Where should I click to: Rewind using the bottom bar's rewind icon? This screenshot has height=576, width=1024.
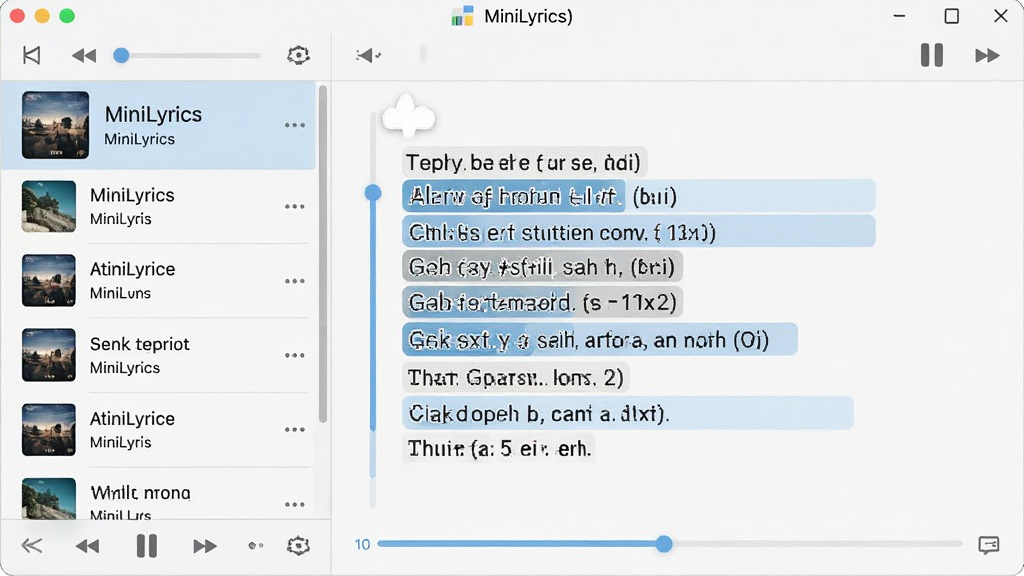point(88,546)
